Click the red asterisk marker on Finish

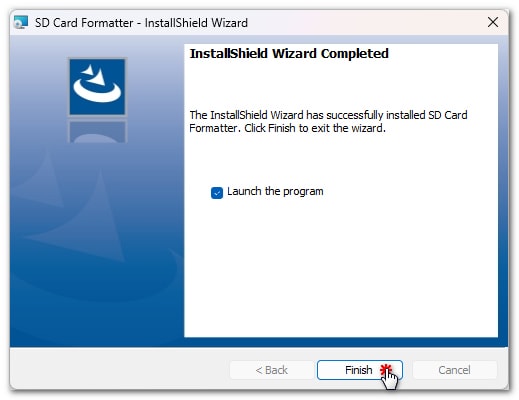click(x=386, y=369)
